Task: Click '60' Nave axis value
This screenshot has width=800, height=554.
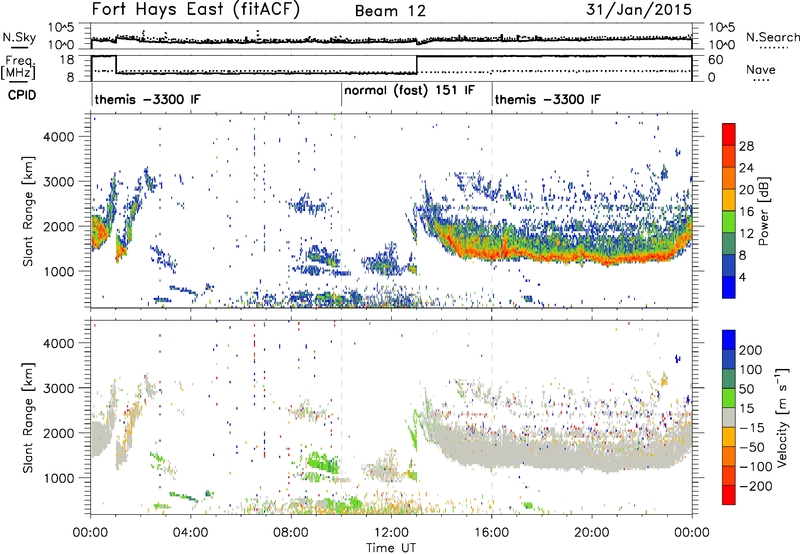Action: tap(715, 60)
